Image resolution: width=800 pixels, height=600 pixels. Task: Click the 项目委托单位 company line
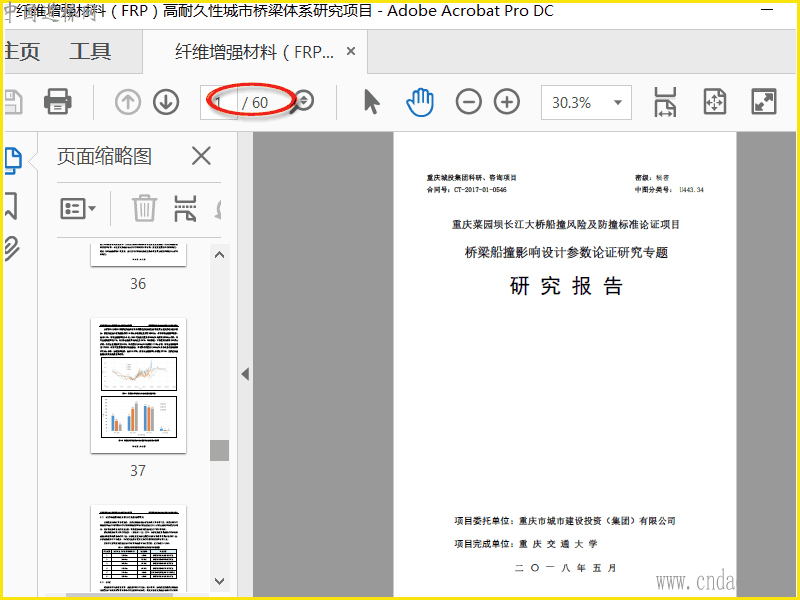[x=565, y=521]
